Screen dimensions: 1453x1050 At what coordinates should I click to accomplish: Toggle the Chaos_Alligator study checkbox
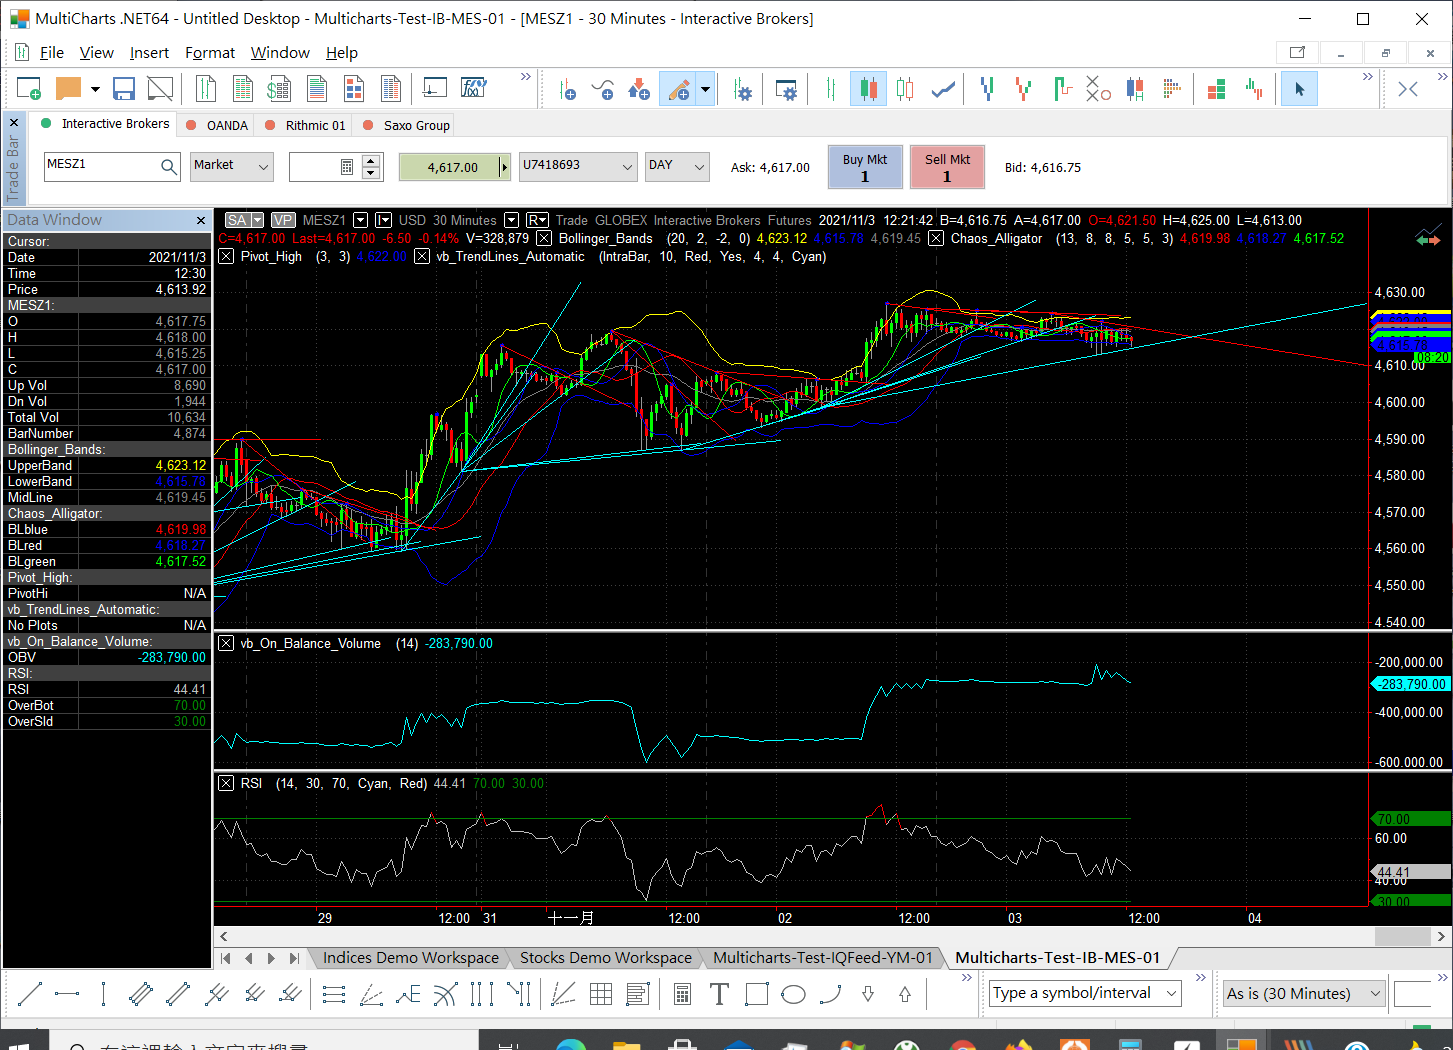tap(936, 238)
